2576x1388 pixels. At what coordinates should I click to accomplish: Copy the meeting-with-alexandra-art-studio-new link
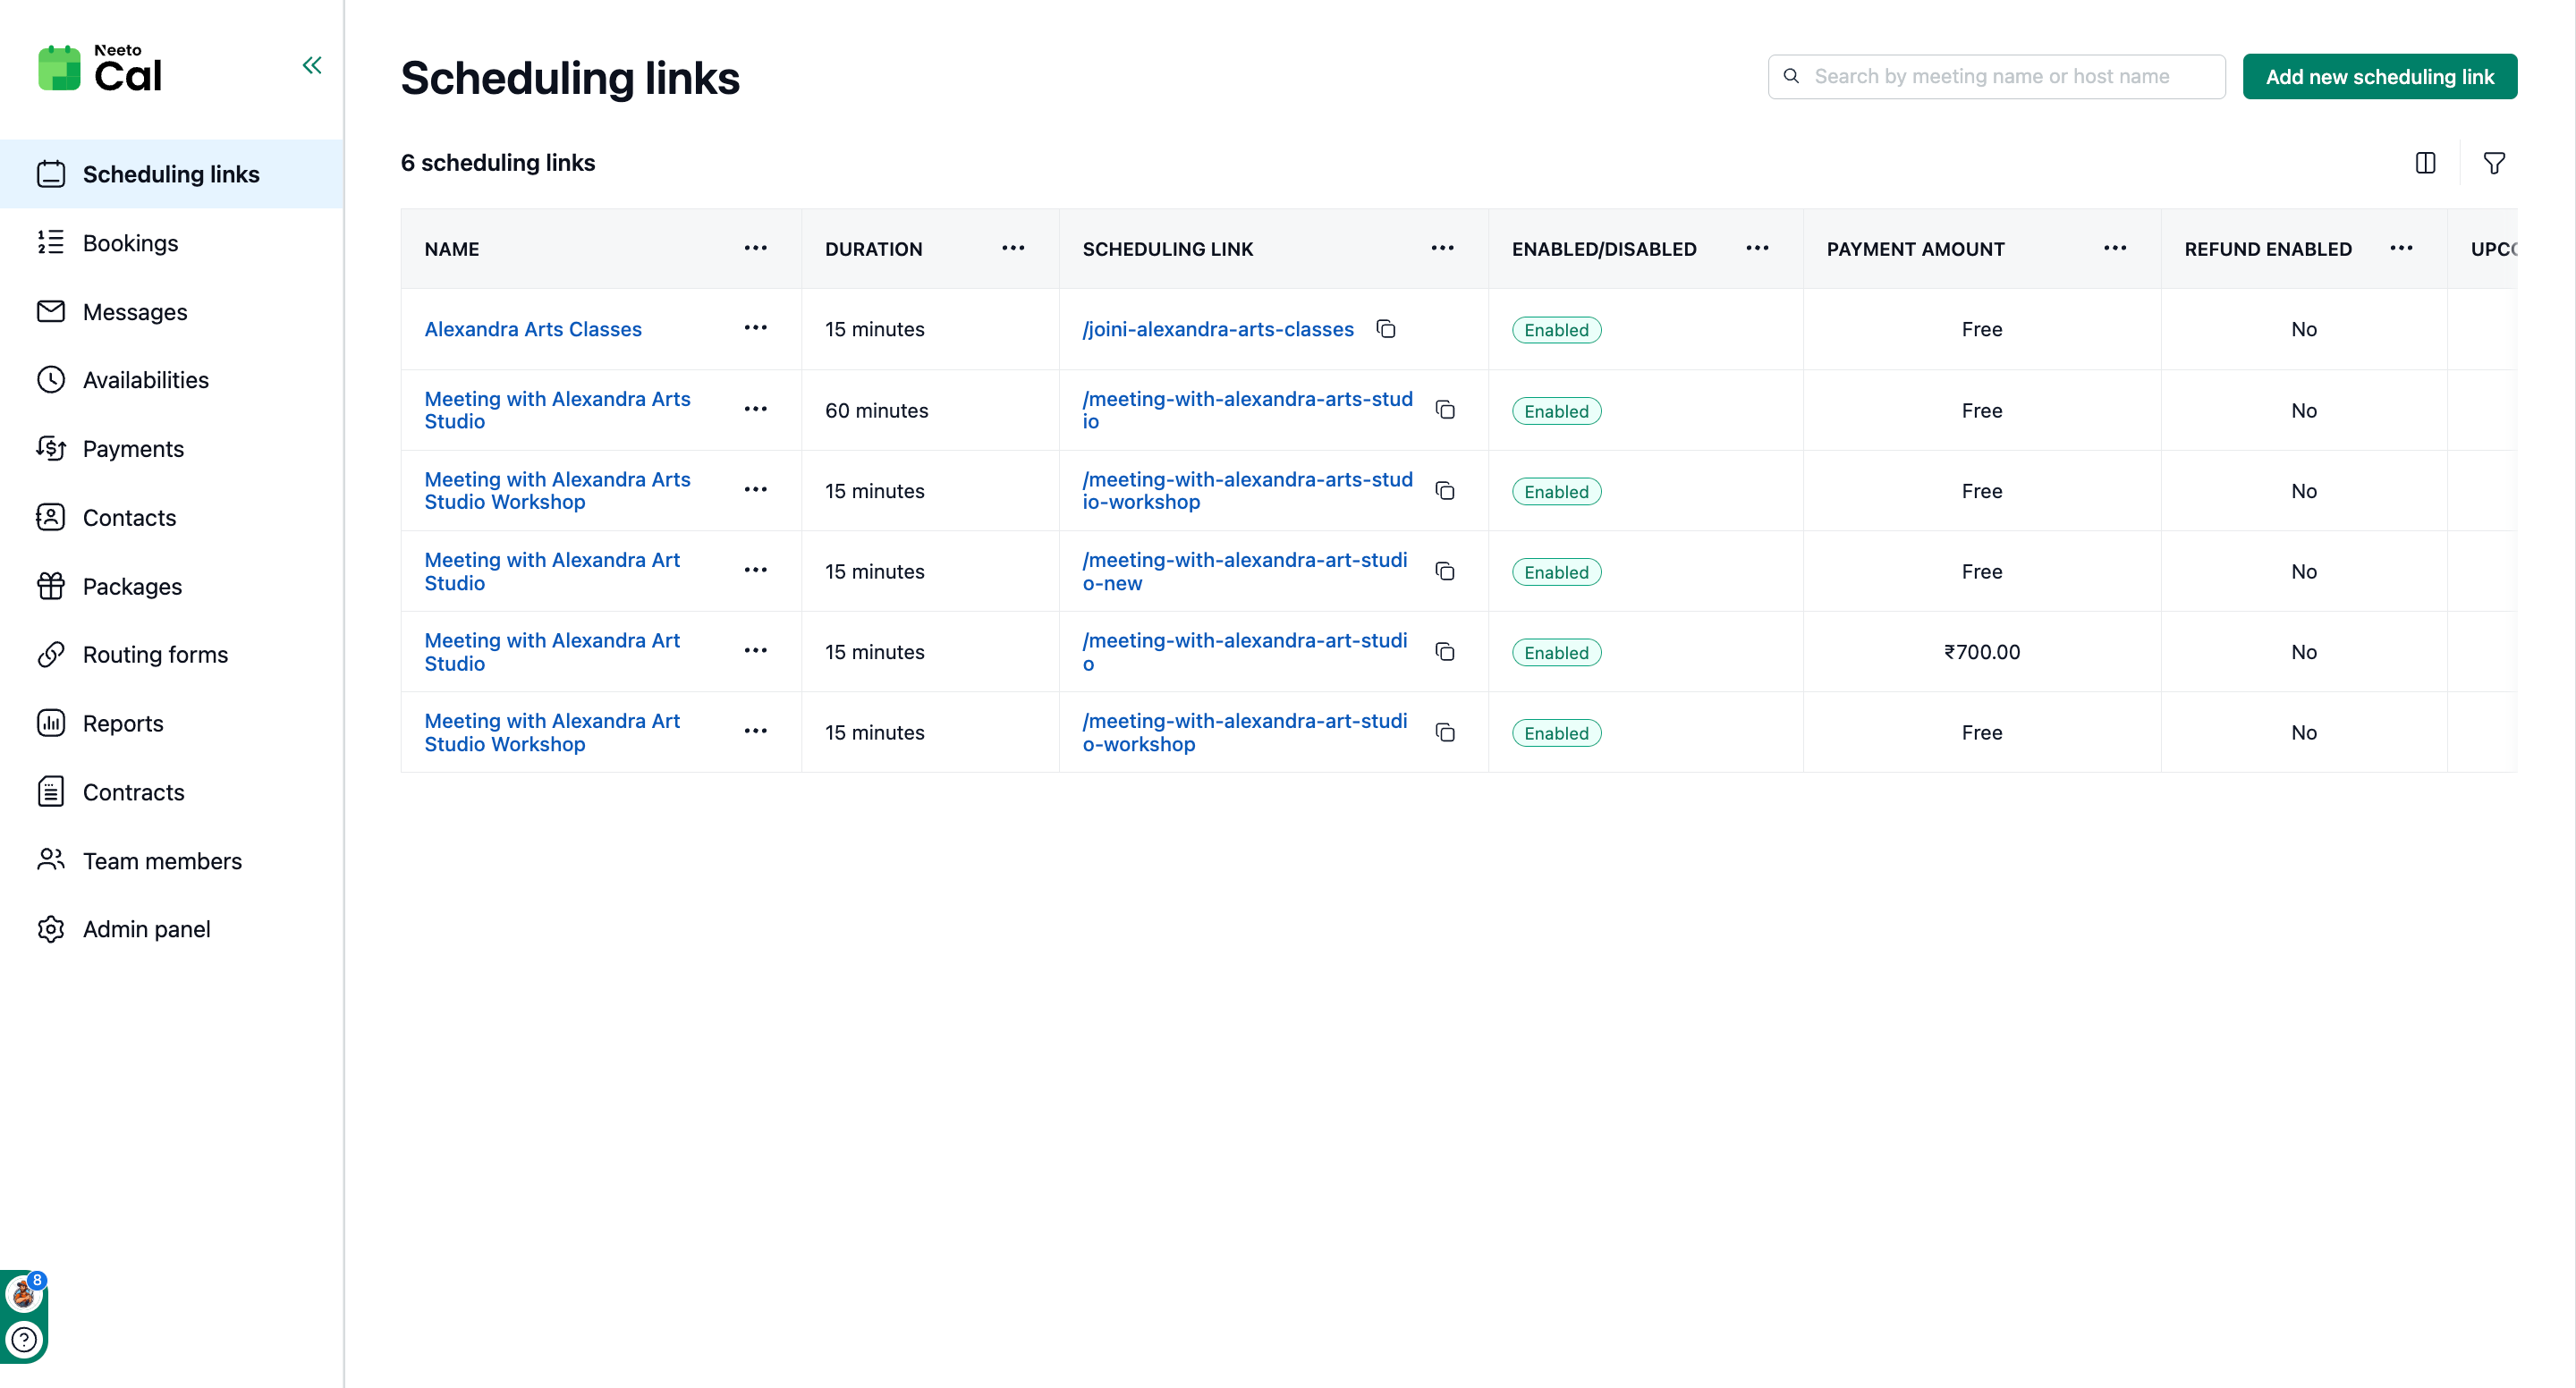click(x=1444, y=571)
